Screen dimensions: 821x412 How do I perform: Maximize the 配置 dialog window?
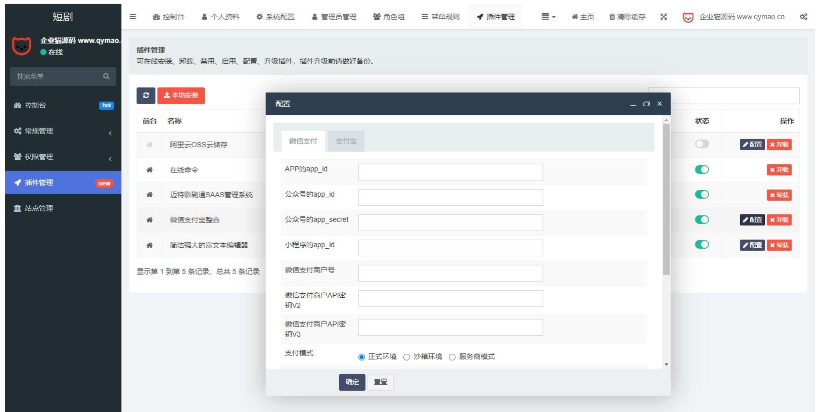(x=646, y=103)
